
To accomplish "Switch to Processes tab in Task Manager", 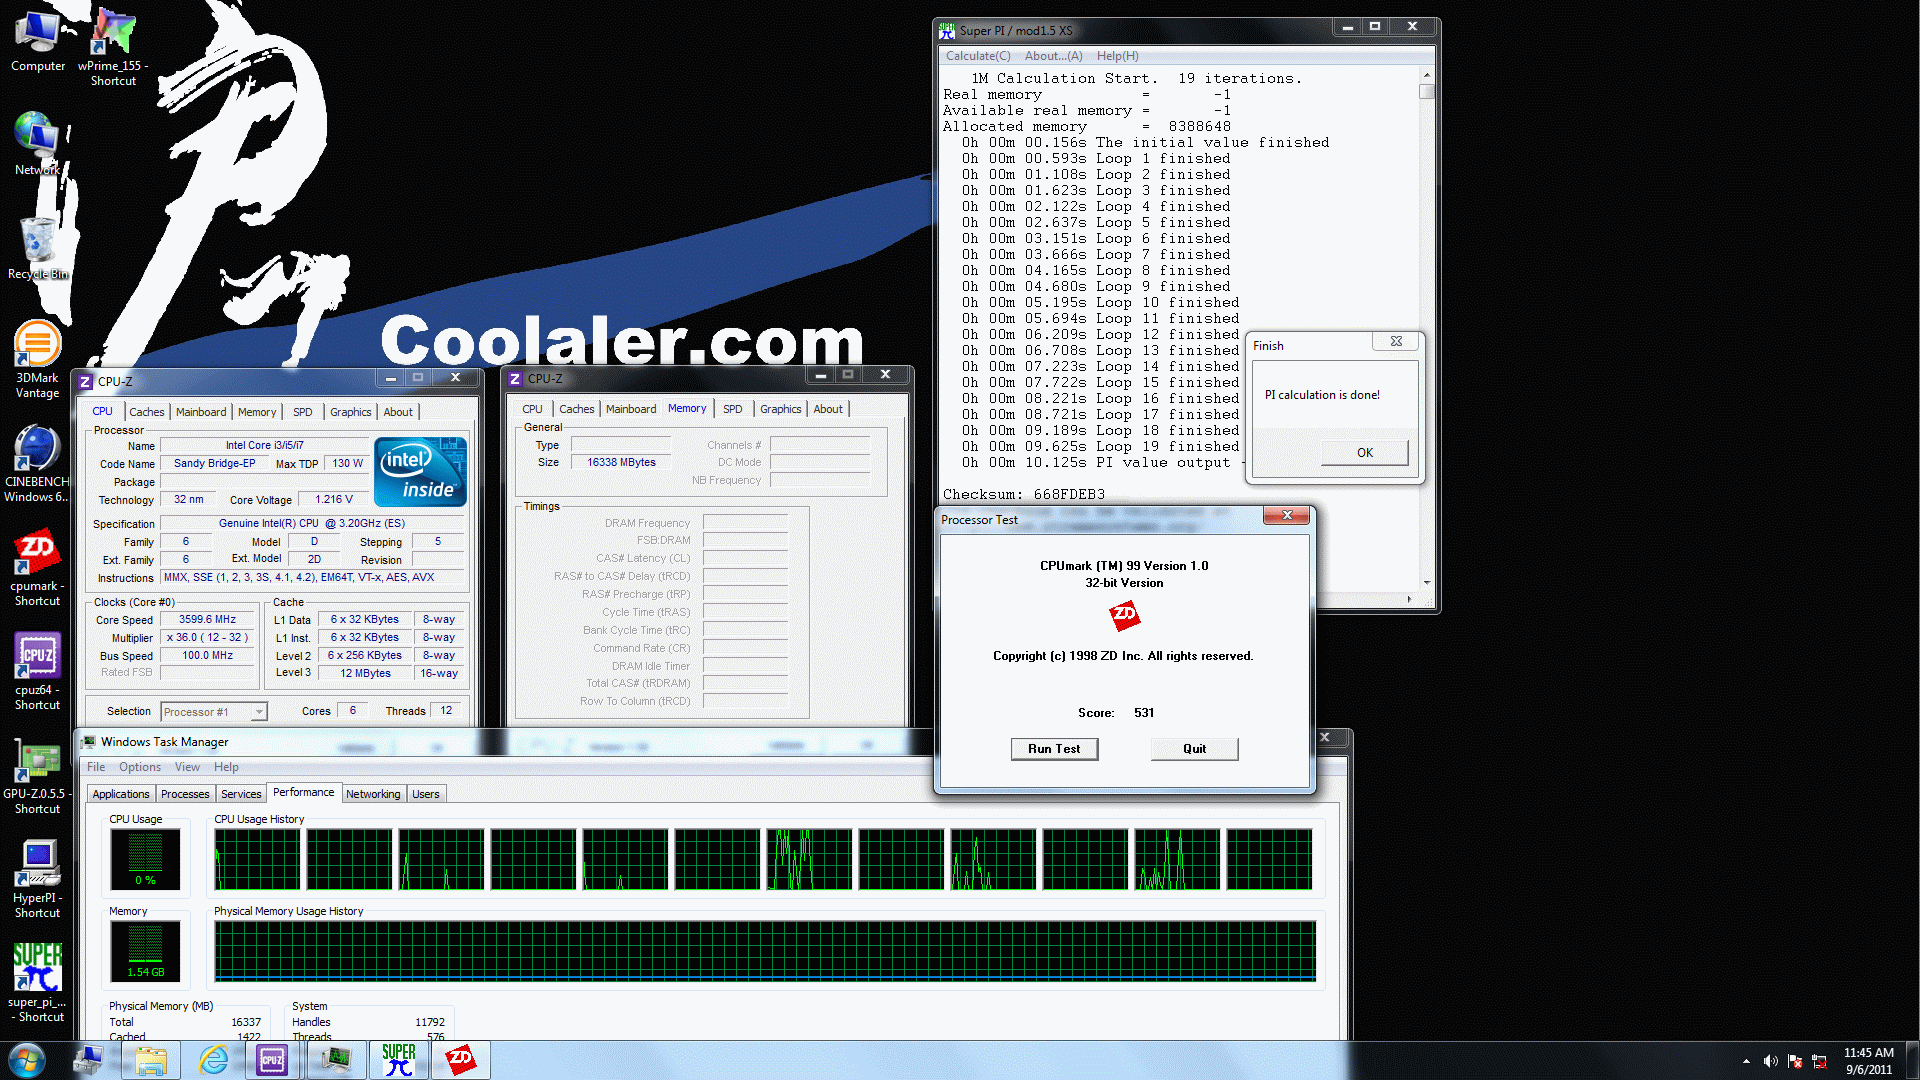I will click(x=185, y=794).
